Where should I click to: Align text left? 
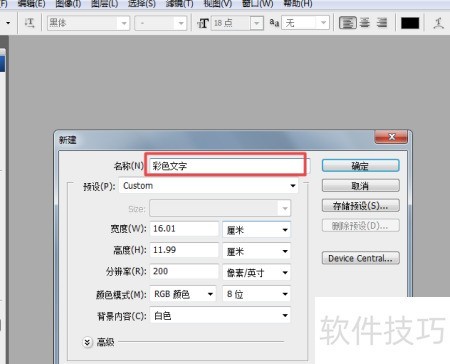(x=348, y=23)
